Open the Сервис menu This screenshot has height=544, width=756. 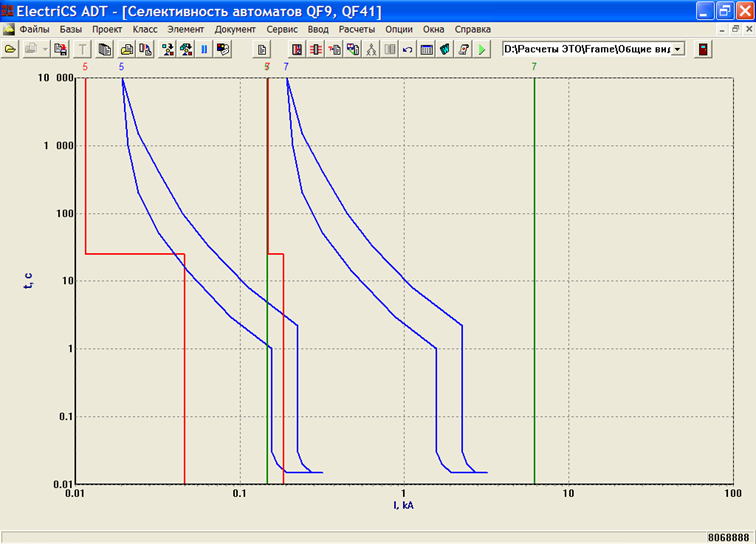(x=283, y=29)
